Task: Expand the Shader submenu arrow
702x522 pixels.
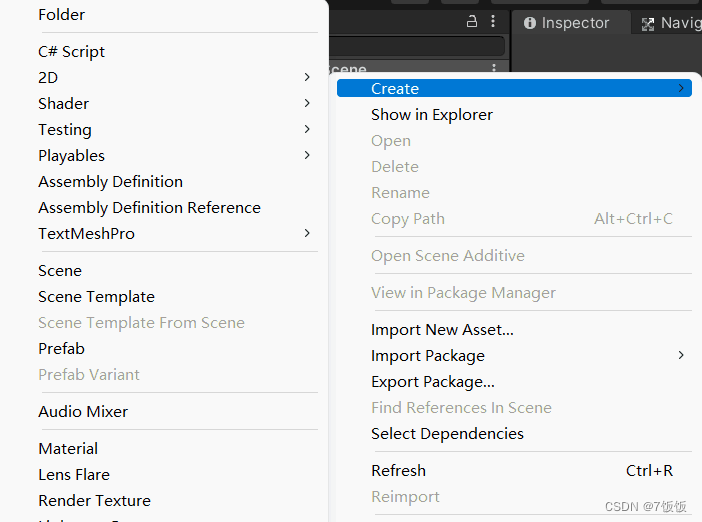Action: point(307,103)
